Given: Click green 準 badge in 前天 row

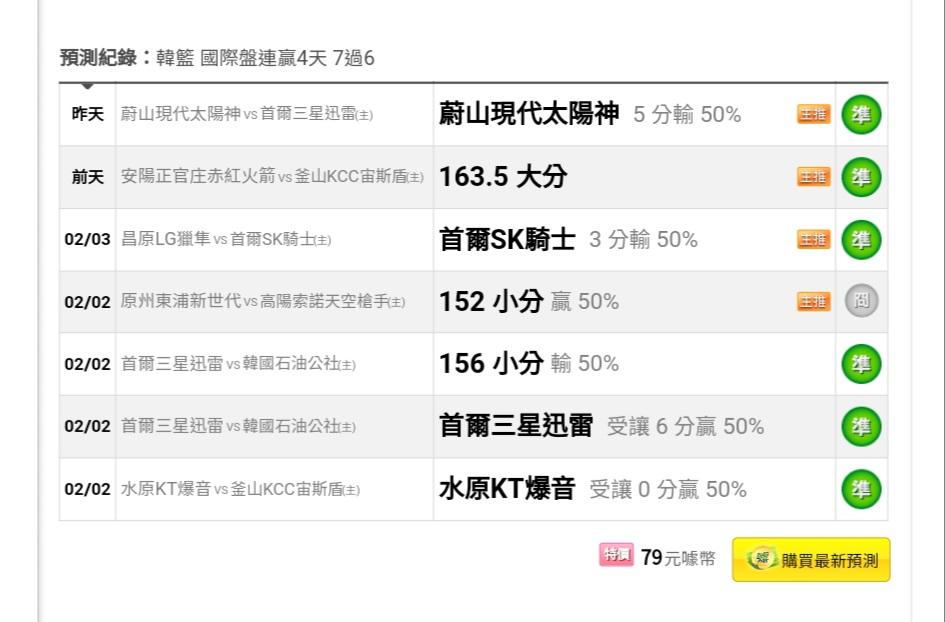Looking at the screenshot, I should (861, 177).
